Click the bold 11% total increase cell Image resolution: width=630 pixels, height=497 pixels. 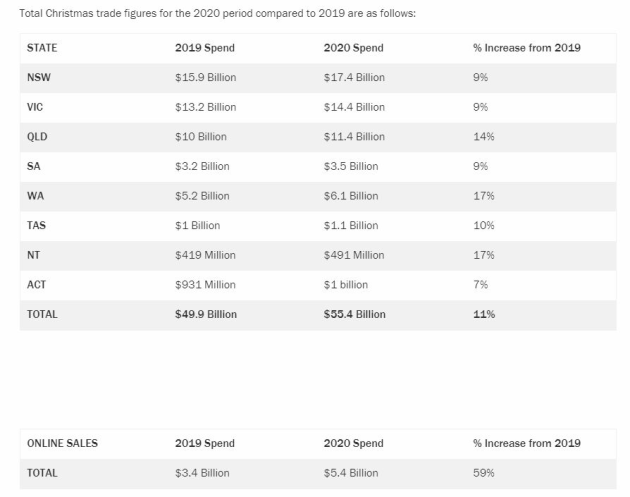484,314
